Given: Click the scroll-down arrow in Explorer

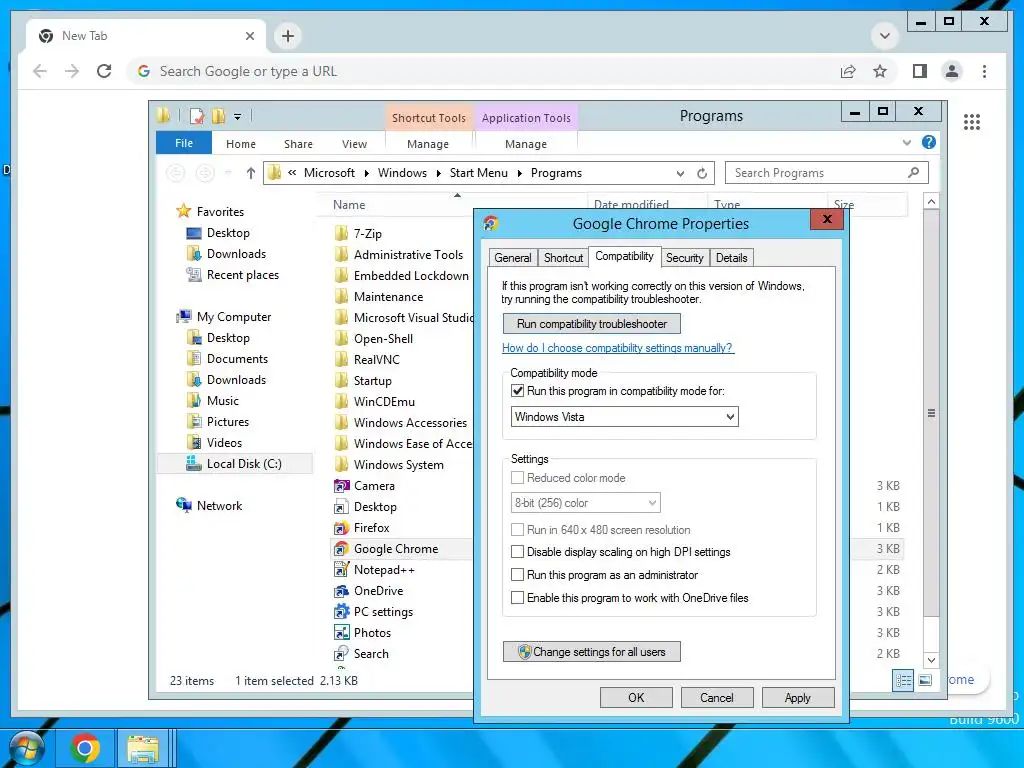Looking at the screenshot, I should [x=931, y=660].
